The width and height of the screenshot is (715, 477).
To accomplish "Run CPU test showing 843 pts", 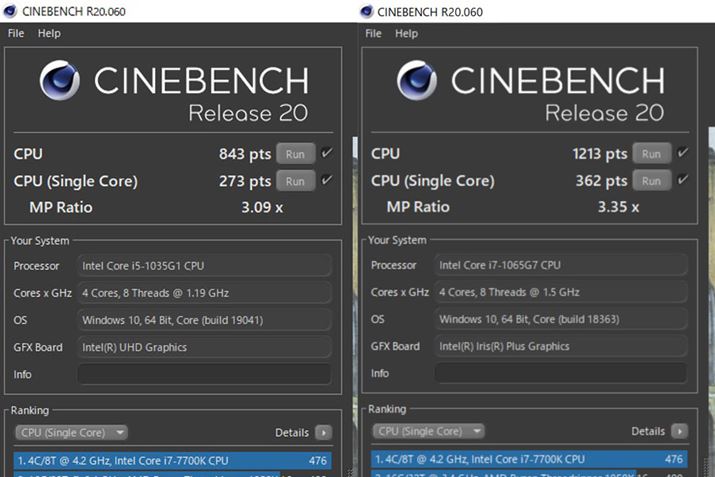I will [295, 154].
